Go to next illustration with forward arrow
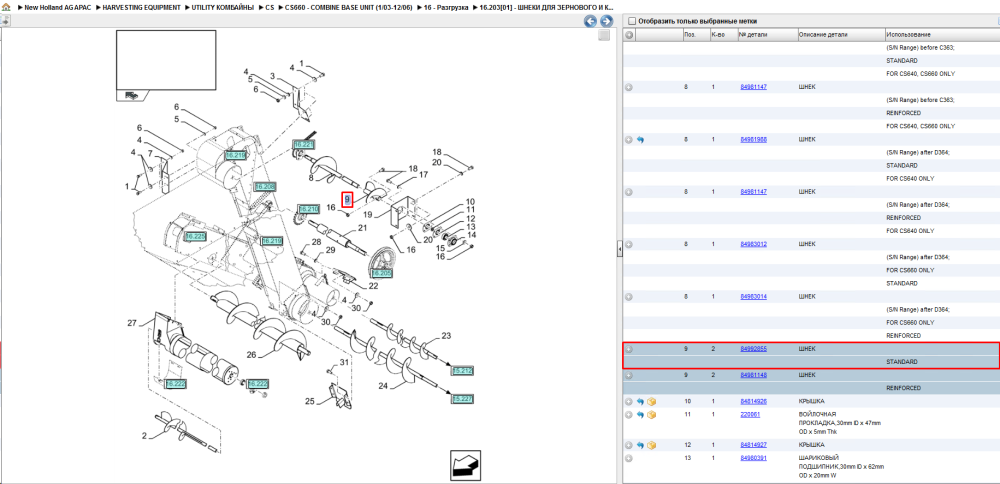Screen dimensions: 1000x484 [x=606, y=21]
